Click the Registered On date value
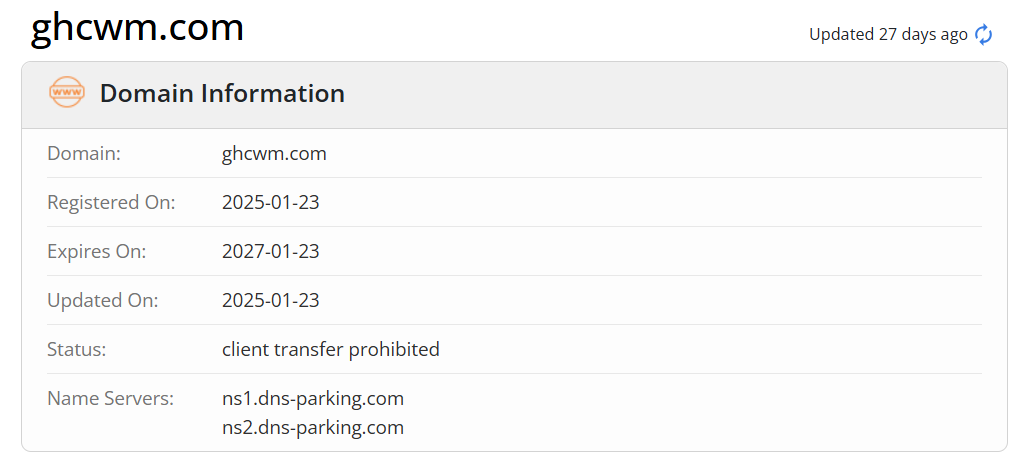 tap(271, 203)
